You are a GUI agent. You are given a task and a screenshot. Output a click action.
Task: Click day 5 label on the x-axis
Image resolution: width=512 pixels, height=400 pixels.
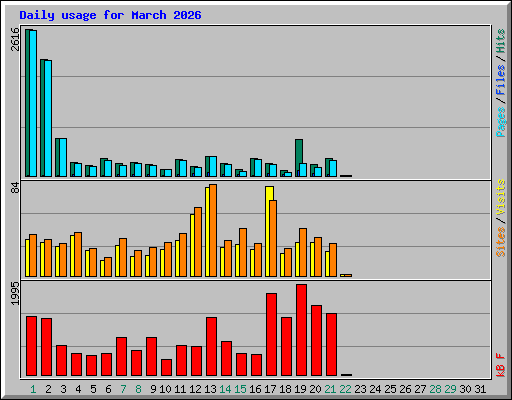coord(93,389)
